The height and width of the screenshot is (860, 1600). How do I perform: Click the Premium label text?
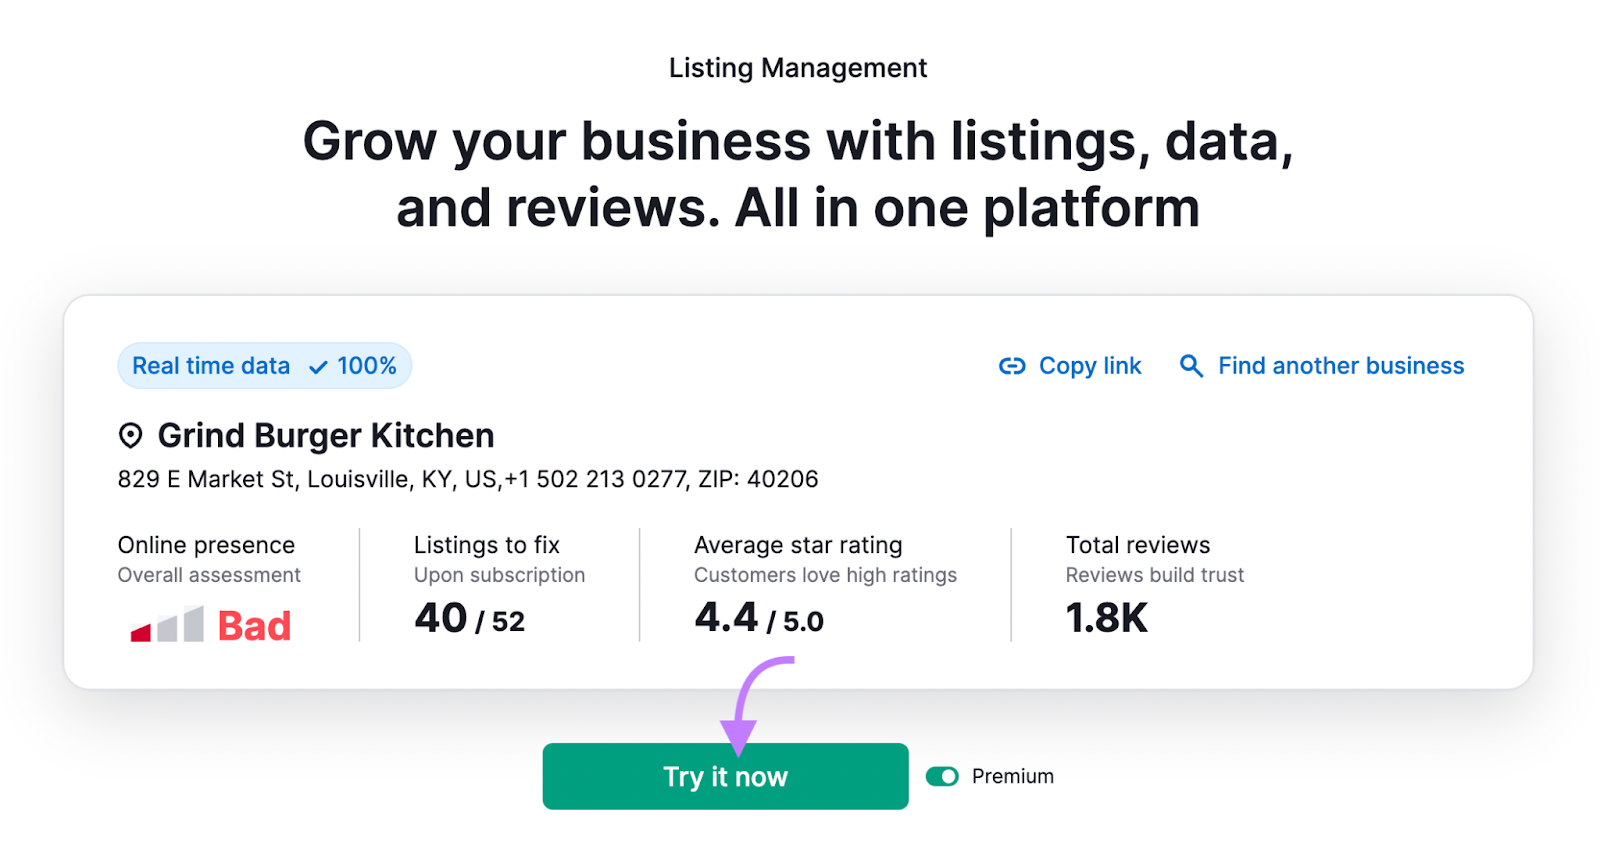1013,776
